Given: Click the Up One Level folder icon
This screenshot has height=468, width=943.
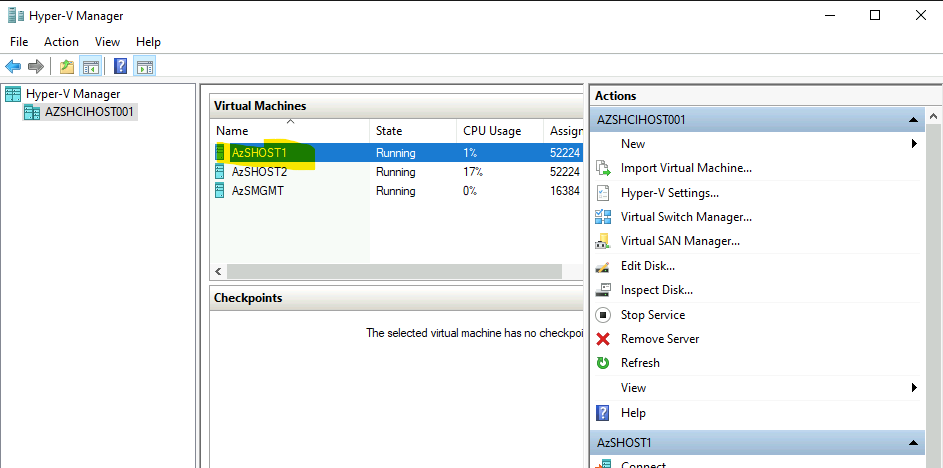Looking at the screenshot, I should click(67, 67).
